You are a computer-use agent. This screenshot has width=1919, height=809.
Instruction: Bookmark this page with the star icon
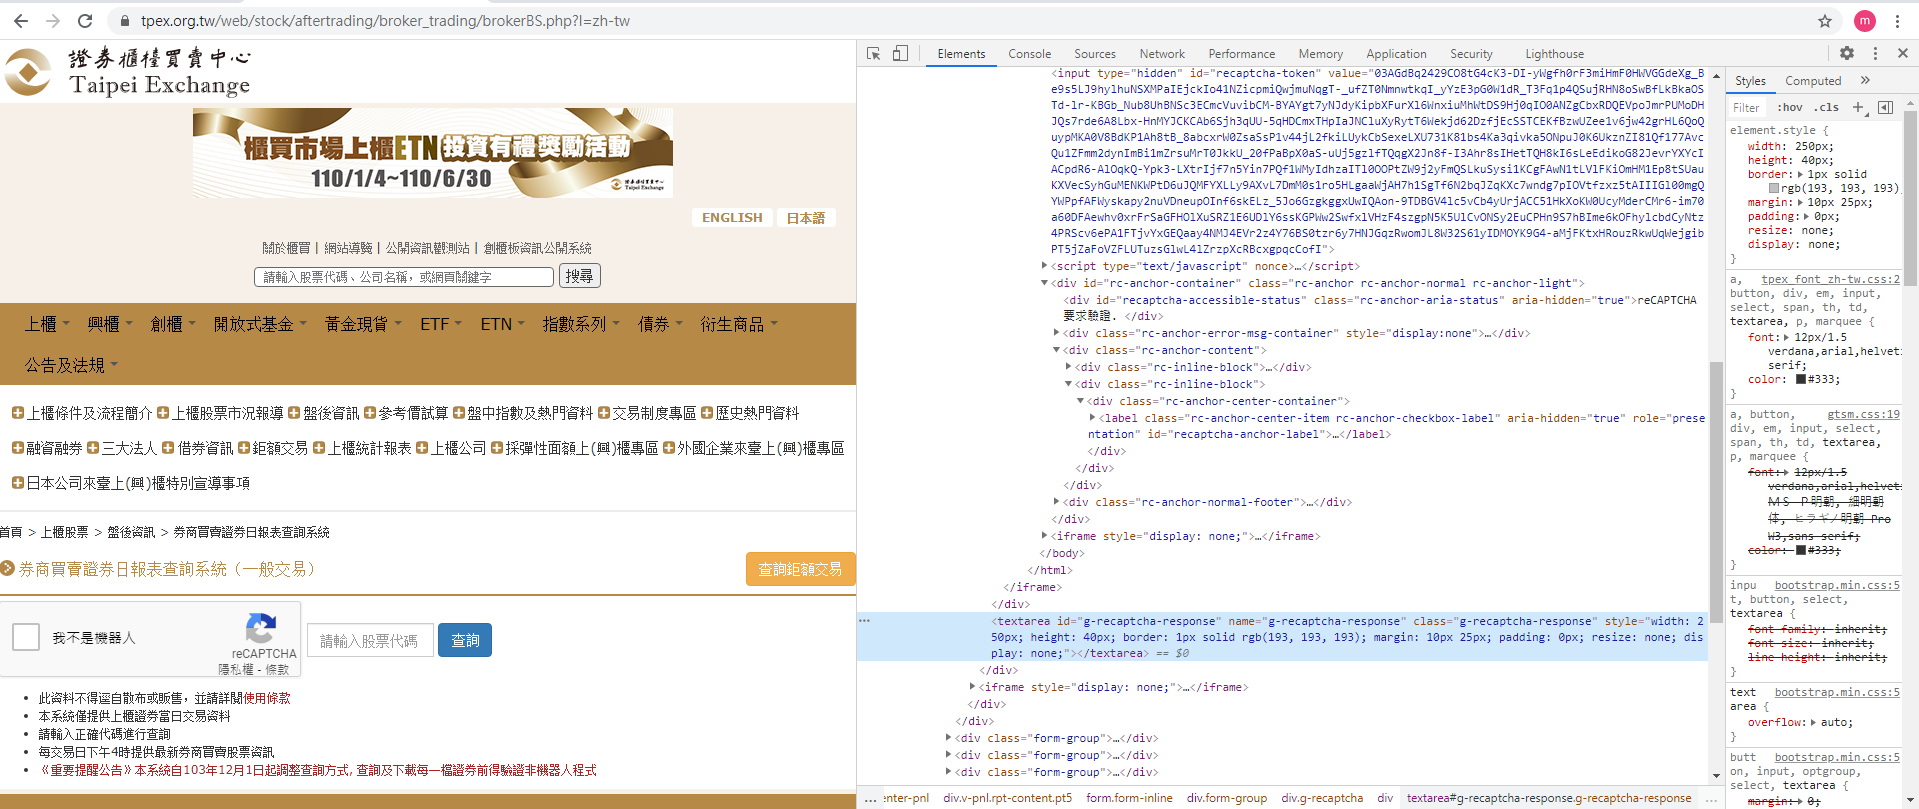[x=1825, y=21]
